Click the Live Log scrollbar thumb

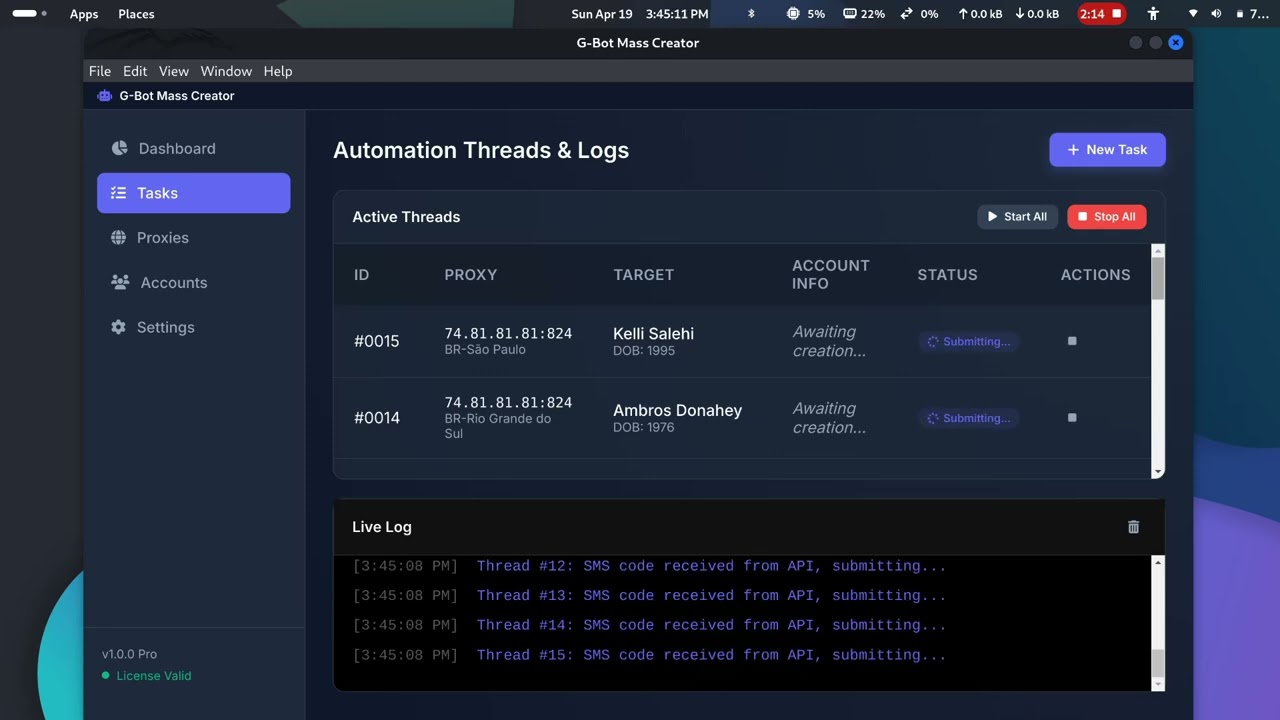[1158, 663]
